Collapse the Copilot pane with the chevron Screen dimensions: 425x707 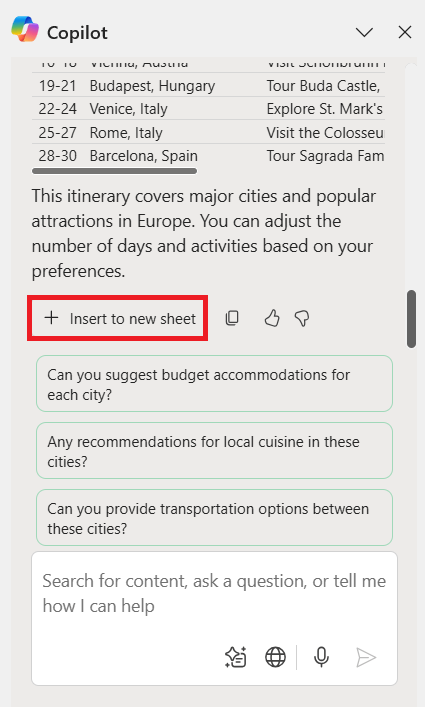(364, 32)
